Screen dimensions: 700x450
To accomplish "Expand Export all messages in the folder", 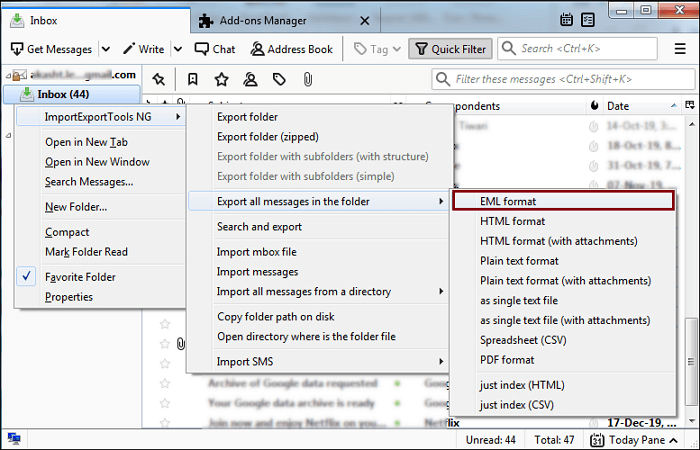I will (318, 201).
